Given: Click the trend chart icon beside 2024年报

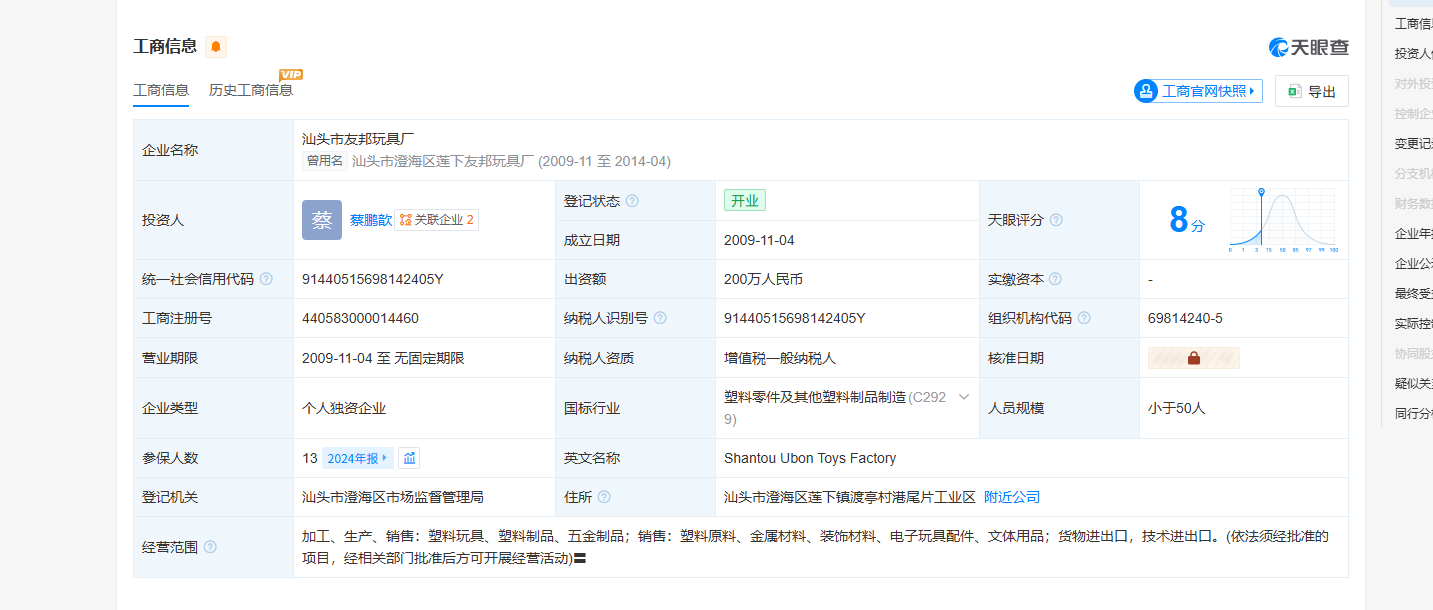Looking at the screenshot, I should [x=409, y=458].
